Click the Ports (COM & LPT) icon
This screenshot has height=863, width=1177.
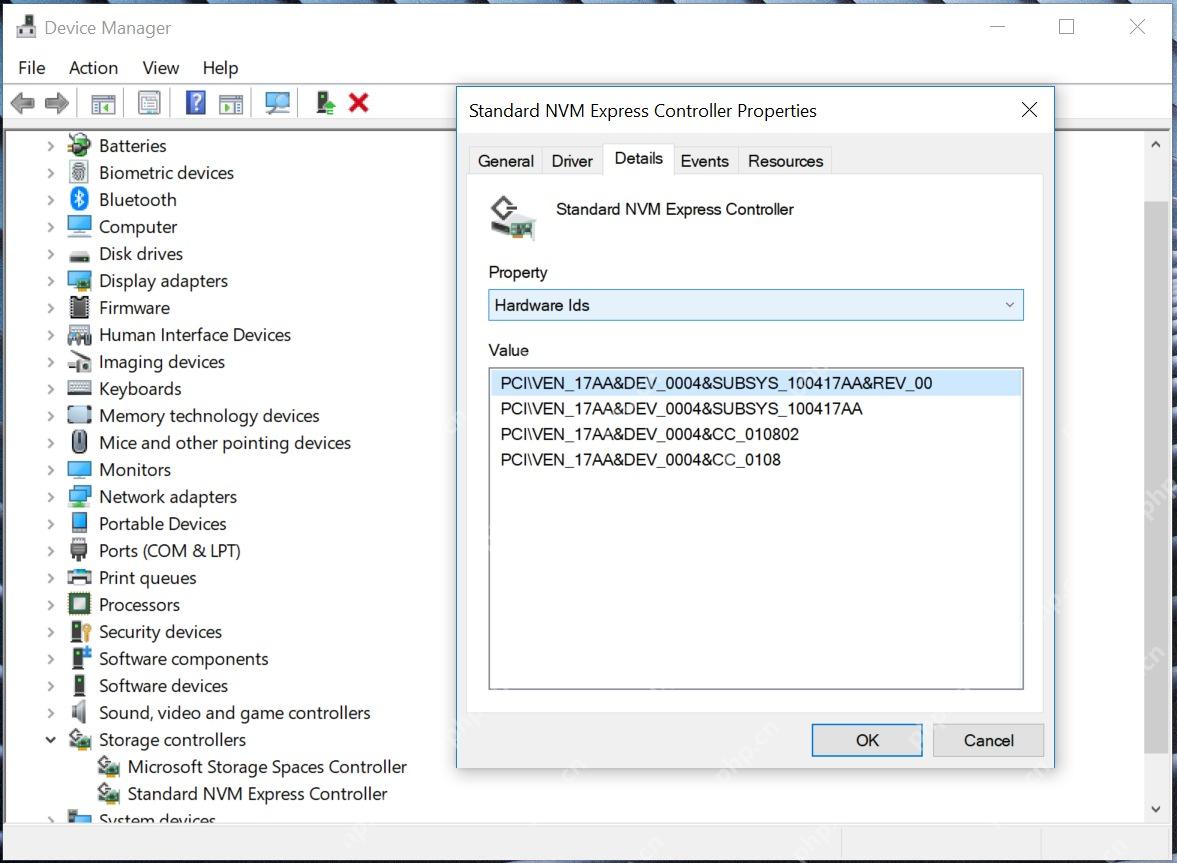[x=79, y=550]
